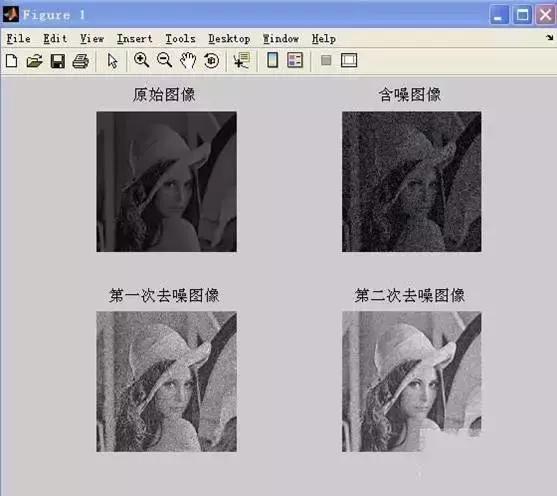Select the Edit Plot arrow tool
The image size is (557, 496).
[x=112, y=61]
